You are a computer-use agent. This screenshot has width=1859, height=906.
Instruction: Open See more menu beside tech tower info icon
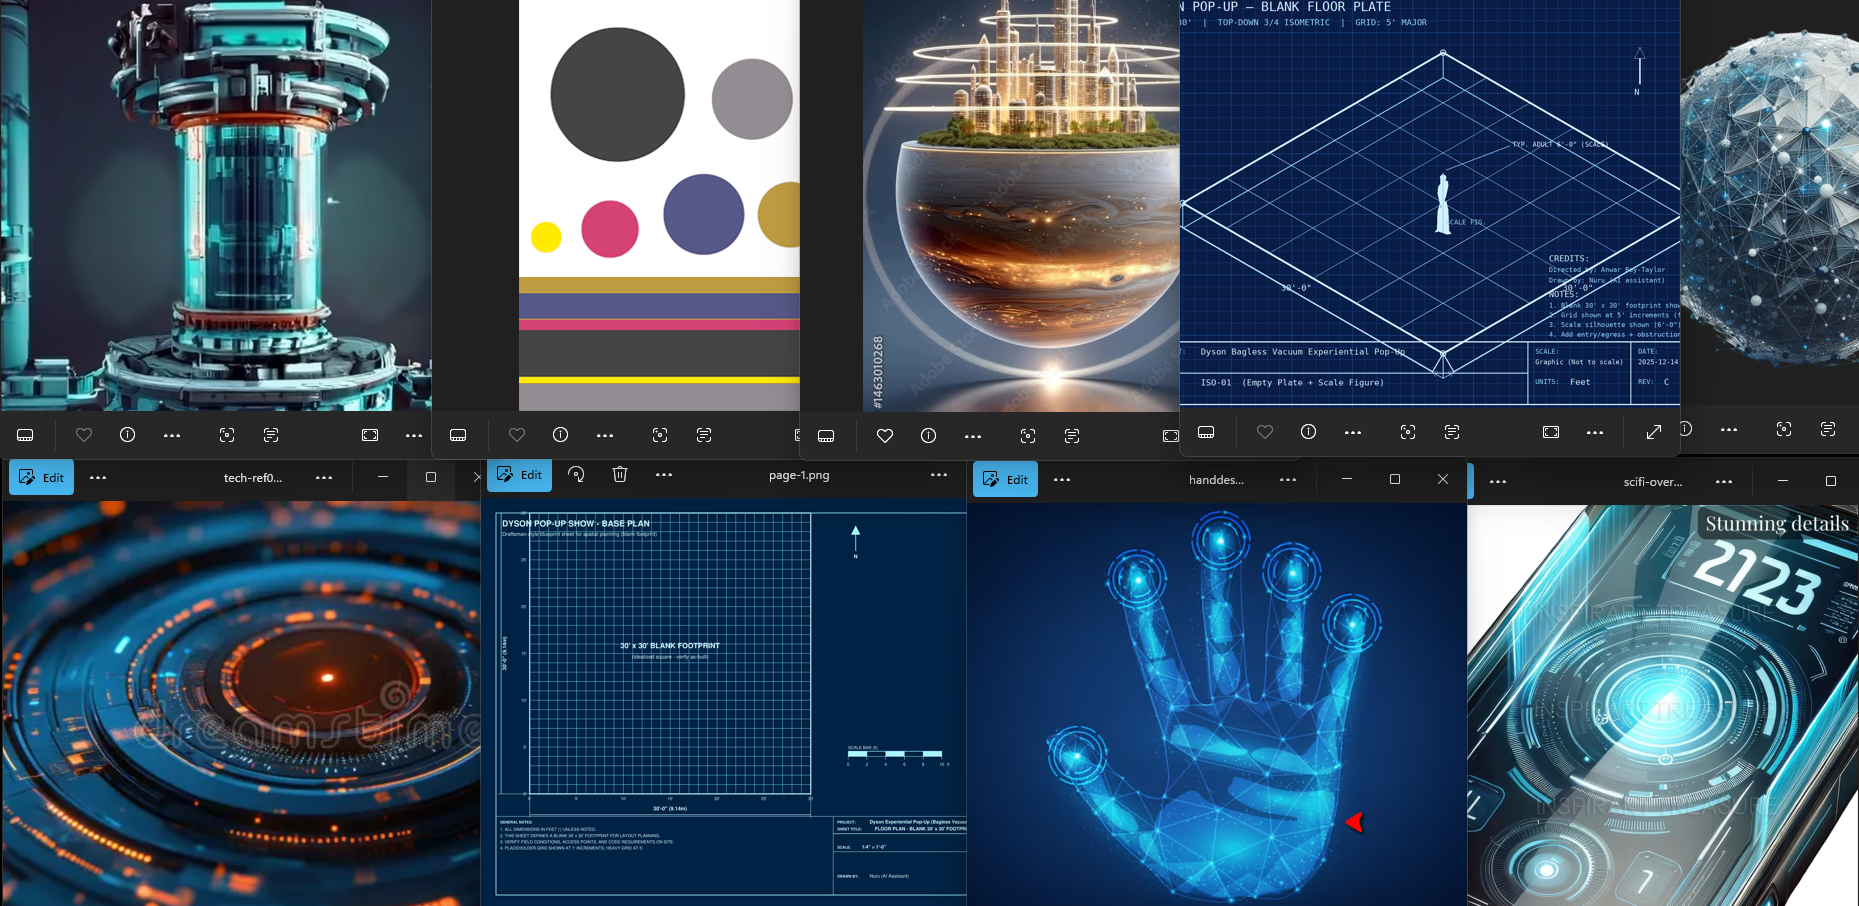172,435
